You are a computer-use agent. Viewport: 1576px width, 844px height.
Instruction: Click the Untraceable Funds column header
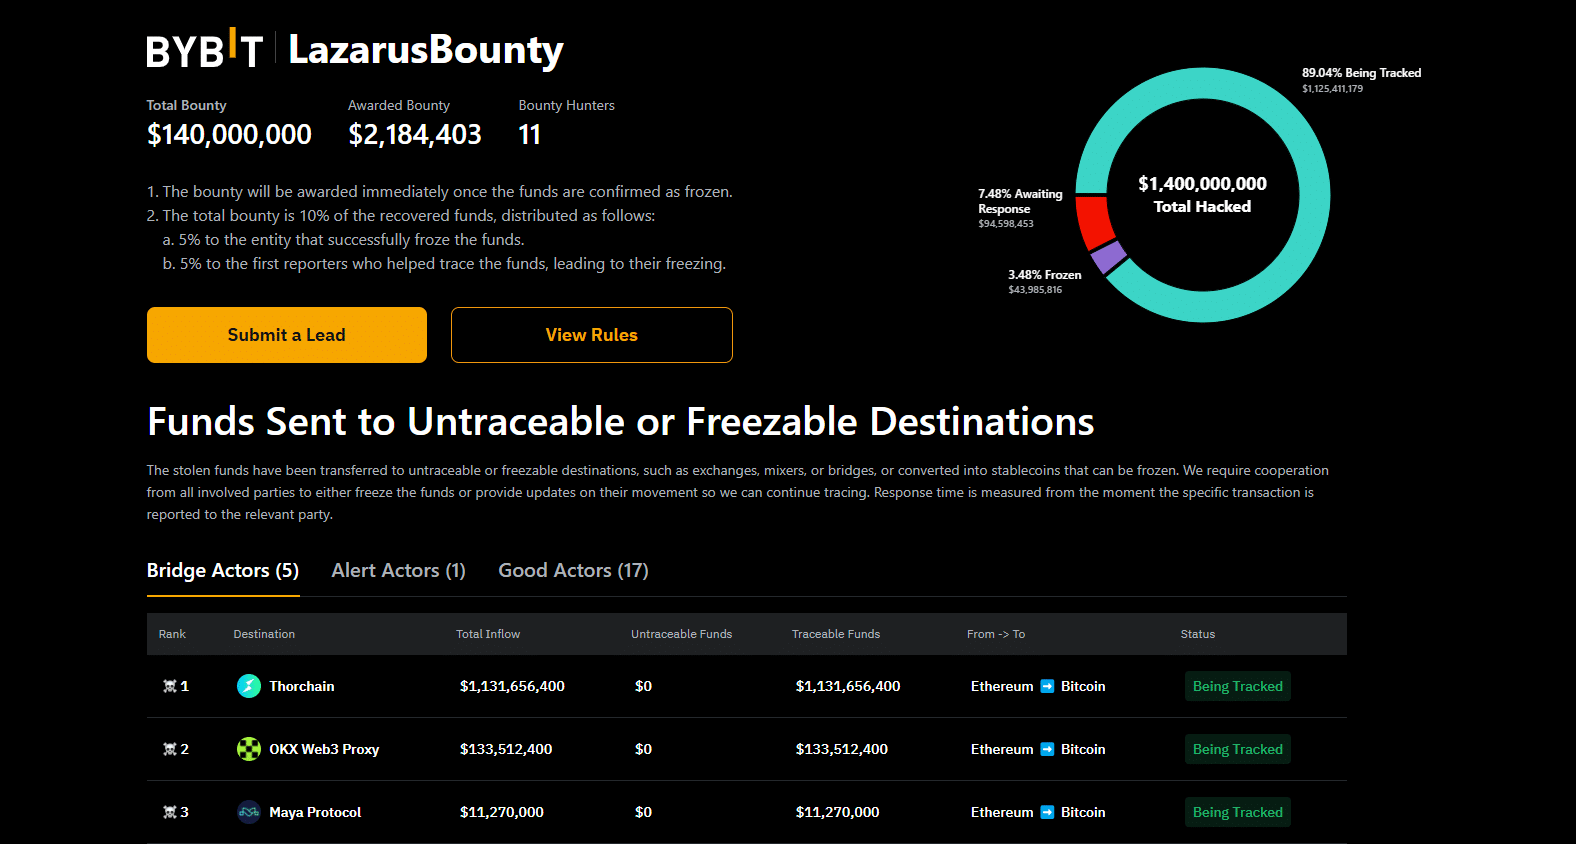(x=681, y=634)
